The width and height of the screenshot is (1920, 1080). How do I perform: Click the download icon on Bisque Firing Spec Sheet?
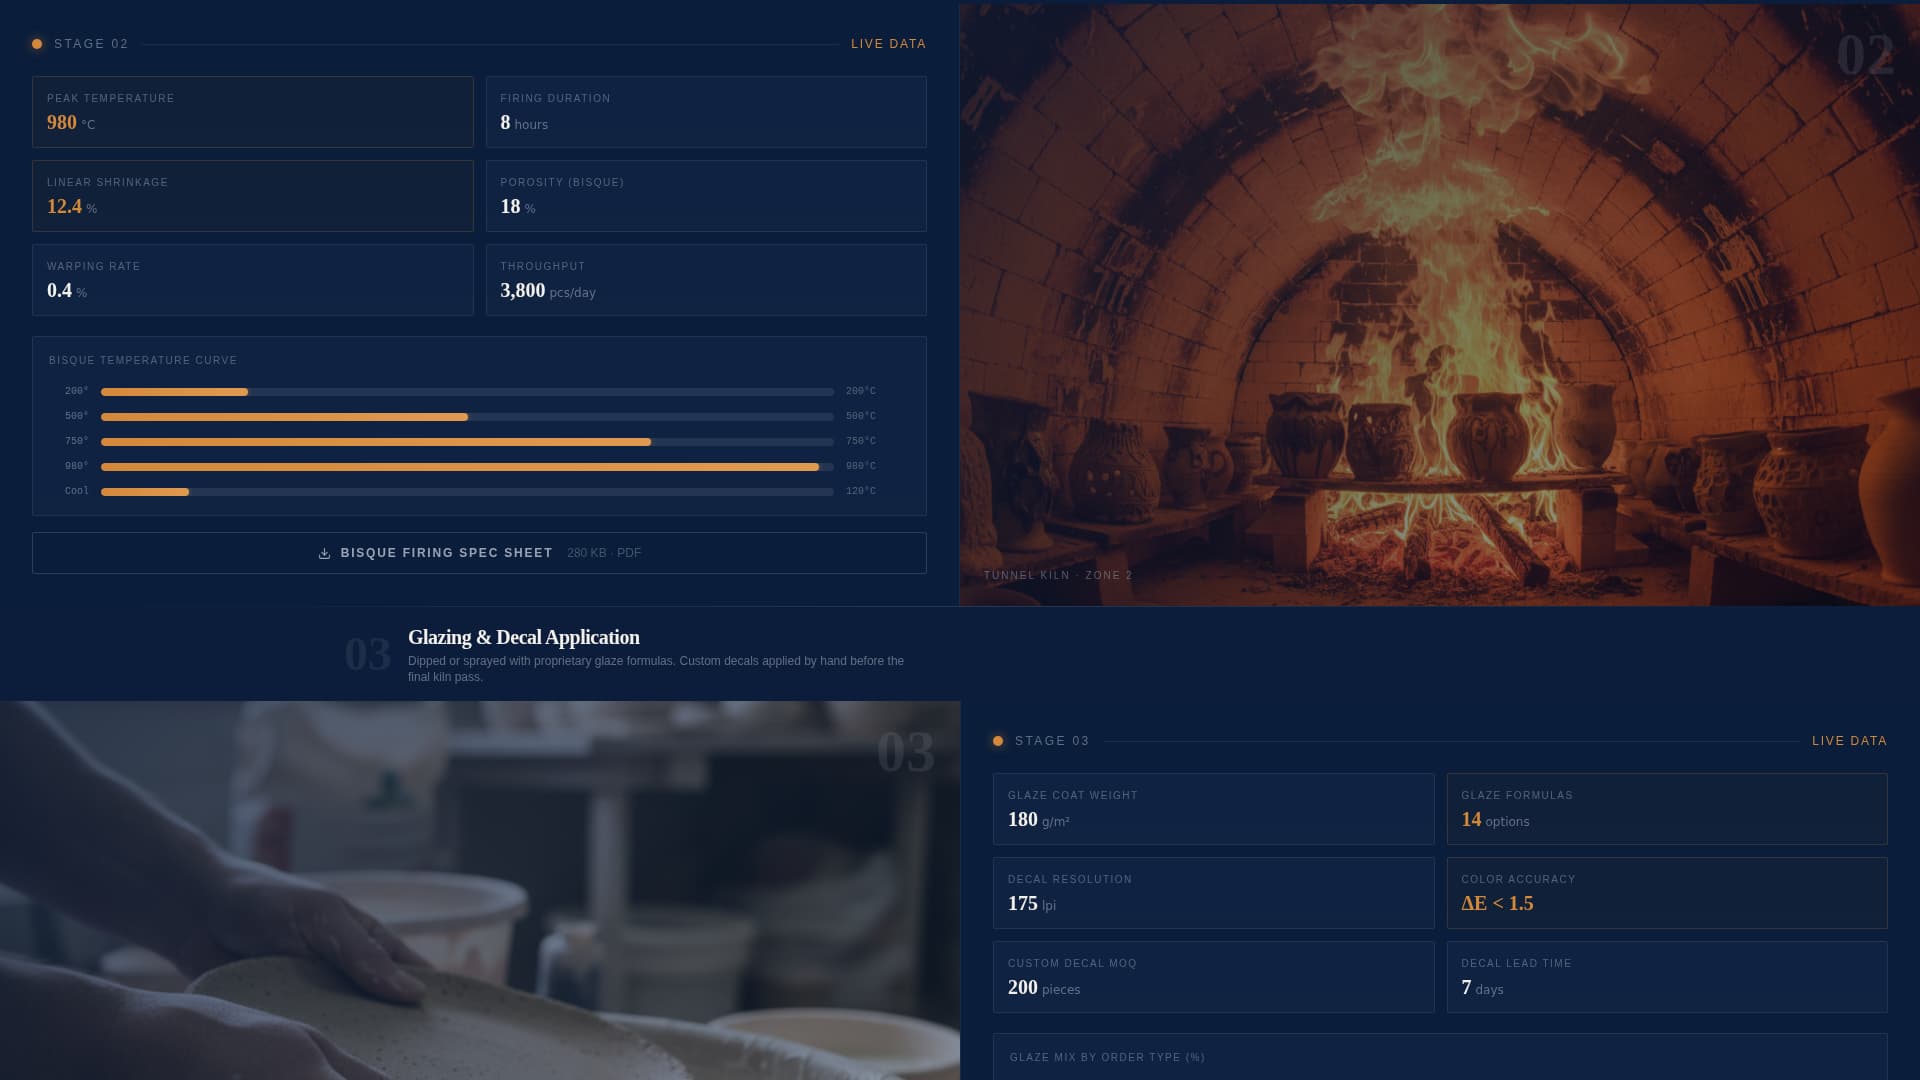324,552
